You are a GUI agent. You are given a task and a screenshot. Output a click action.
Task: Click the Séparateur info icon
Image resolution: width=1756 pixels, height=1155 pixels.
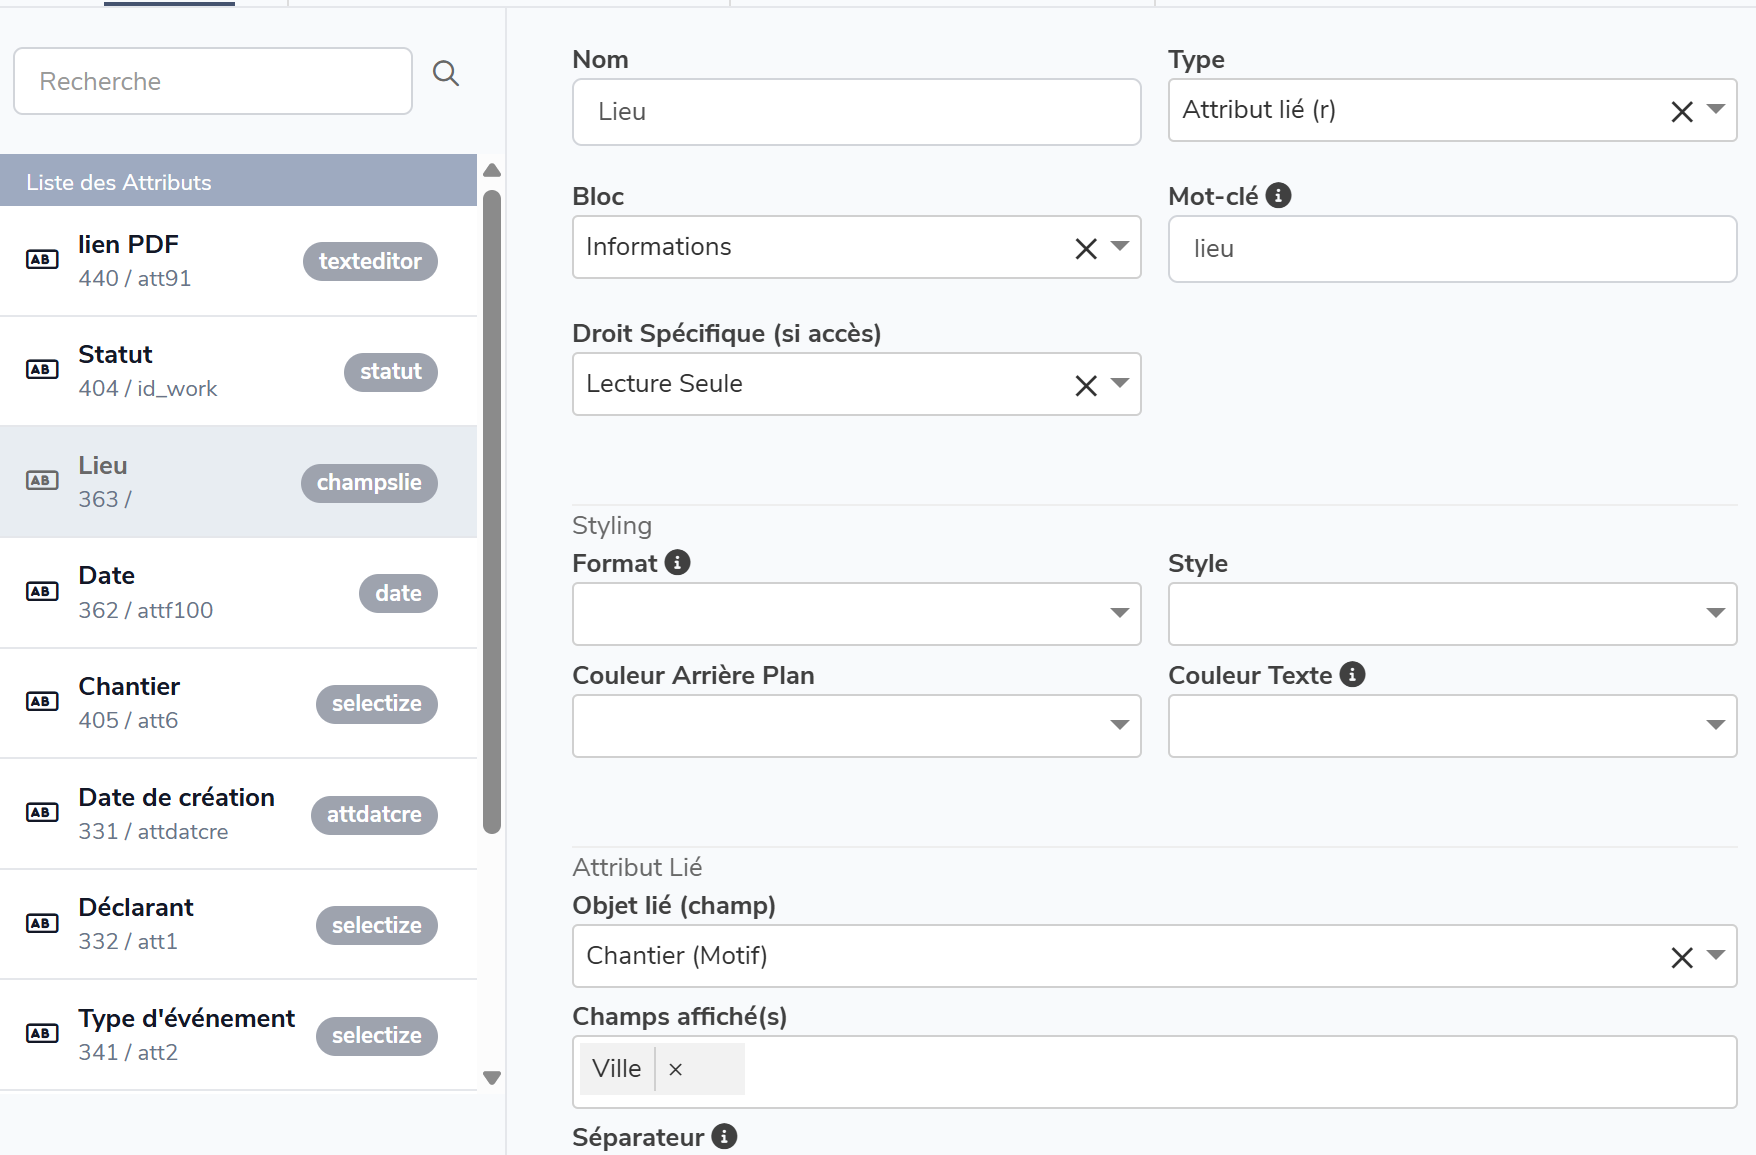point(724,1137)
